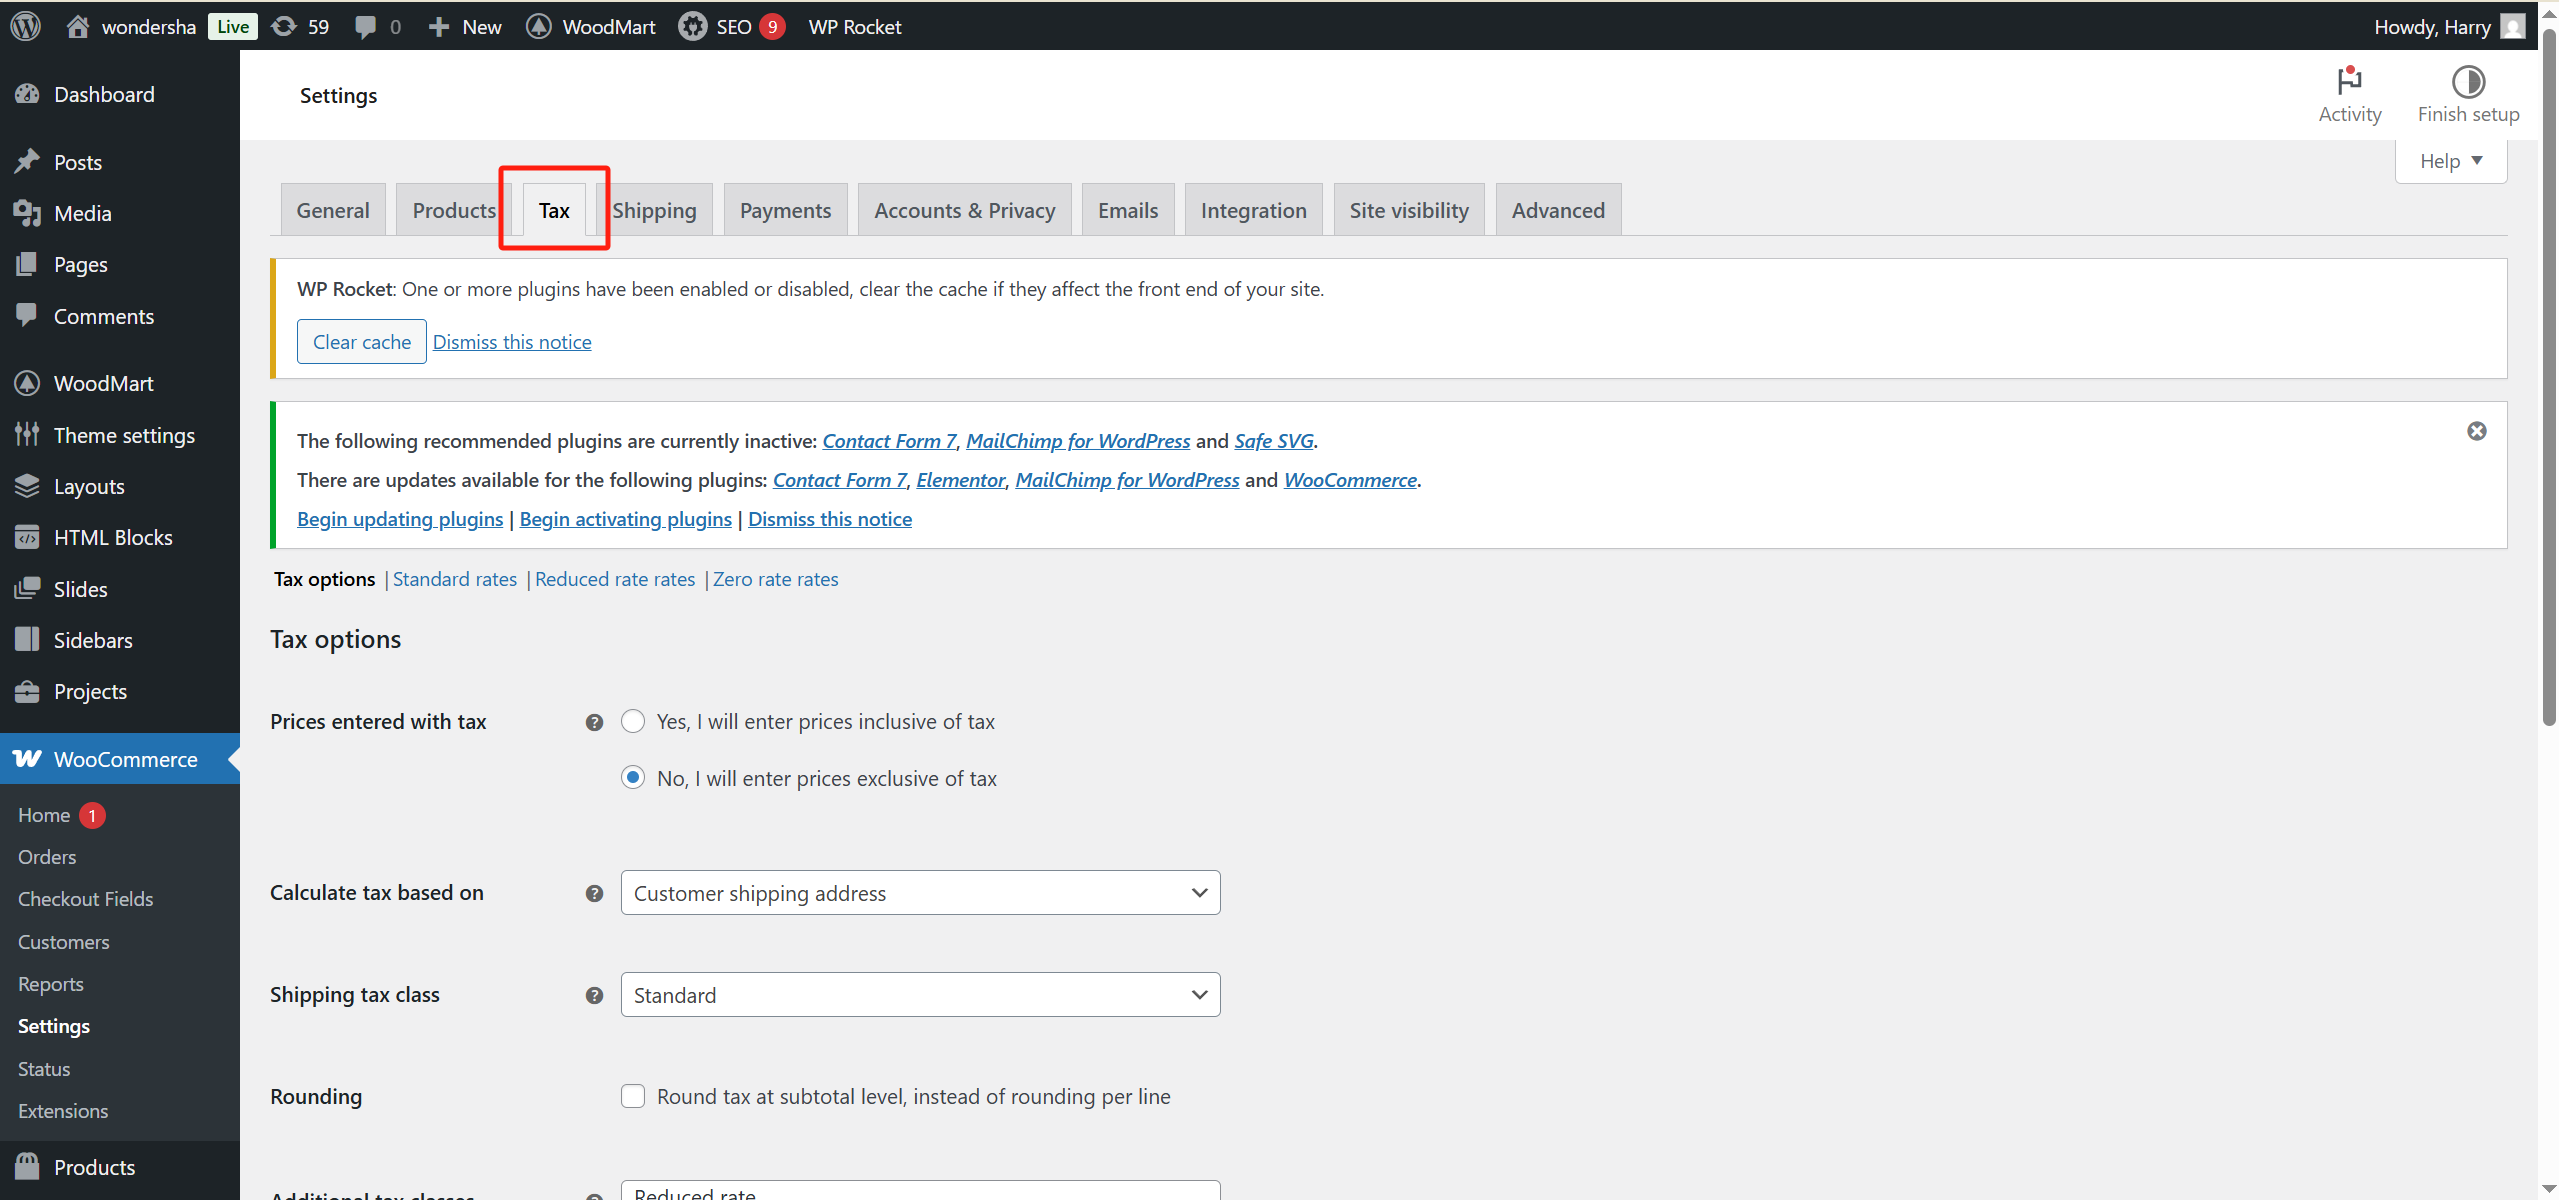Open the Standard rates section

click(454, 578)
